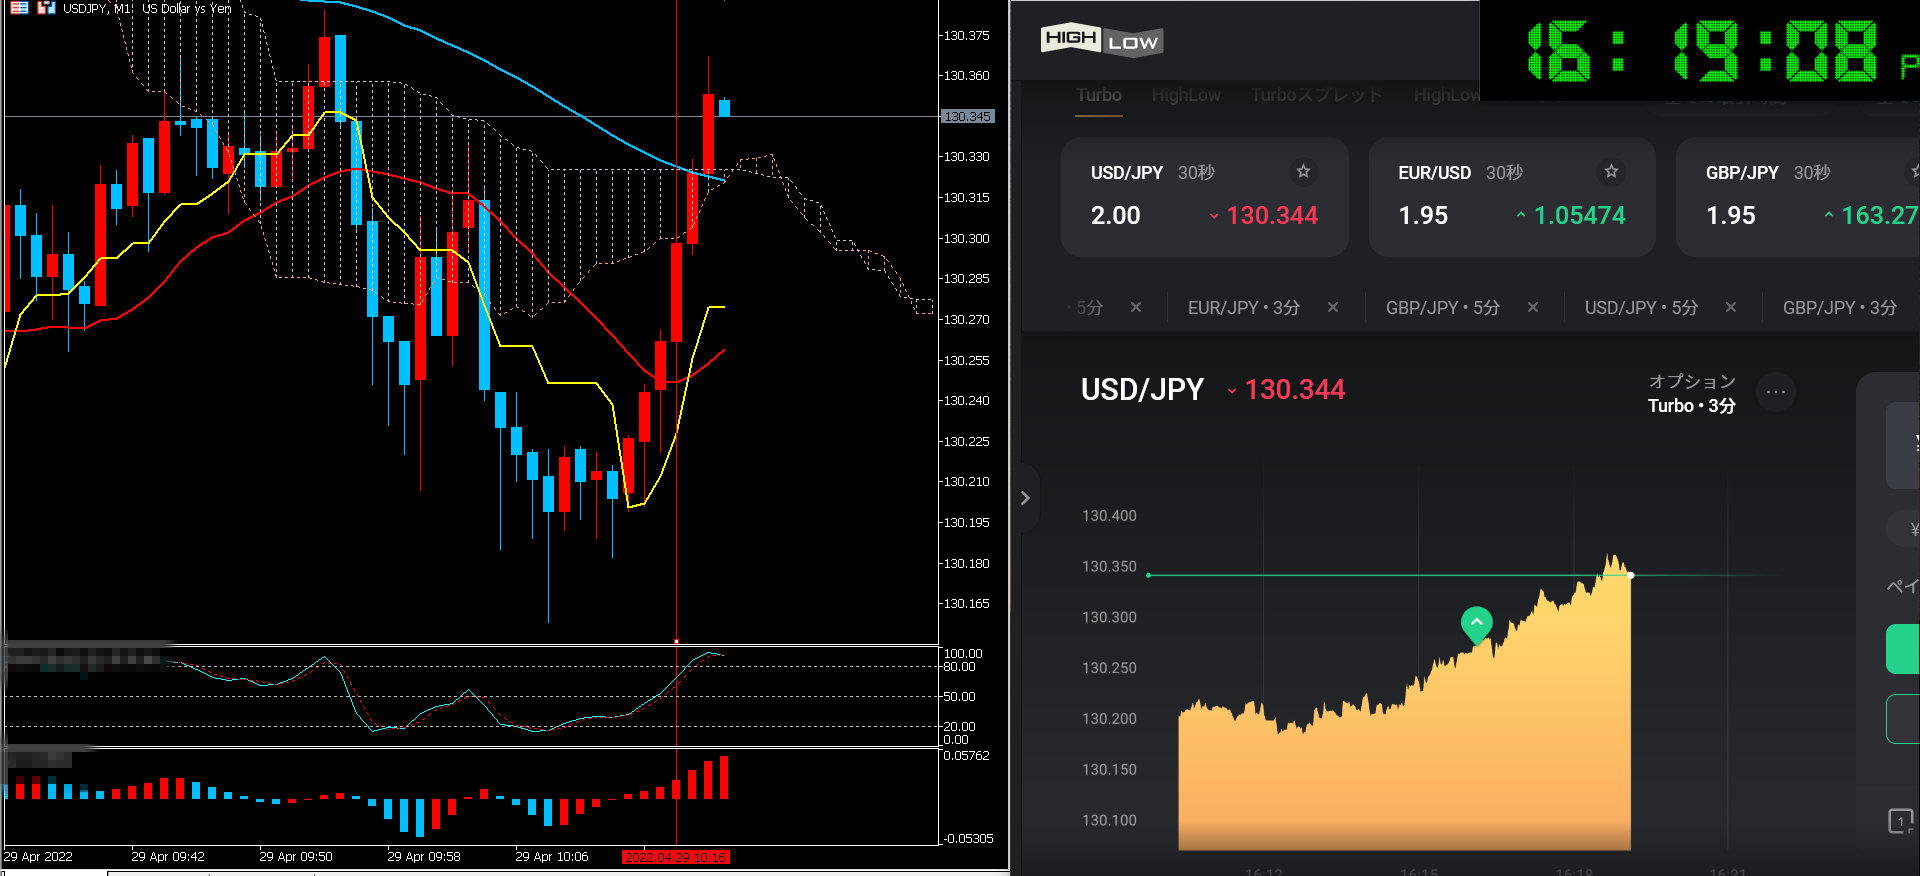This screenshot has height=876, width=1920.
Task: Close the GBP/JPY・5分 tab
Action: [1533, 307]
